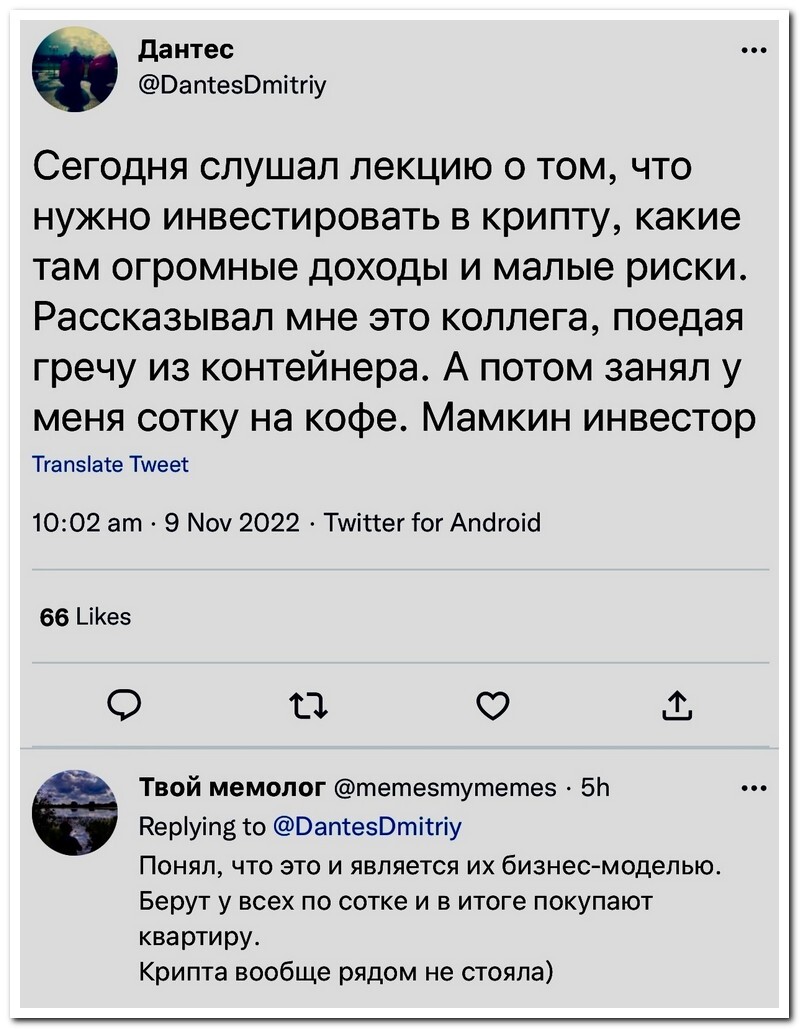Click the Твой мемолог display name
This screenshot has width=800, height=1029.
point(233,787)
